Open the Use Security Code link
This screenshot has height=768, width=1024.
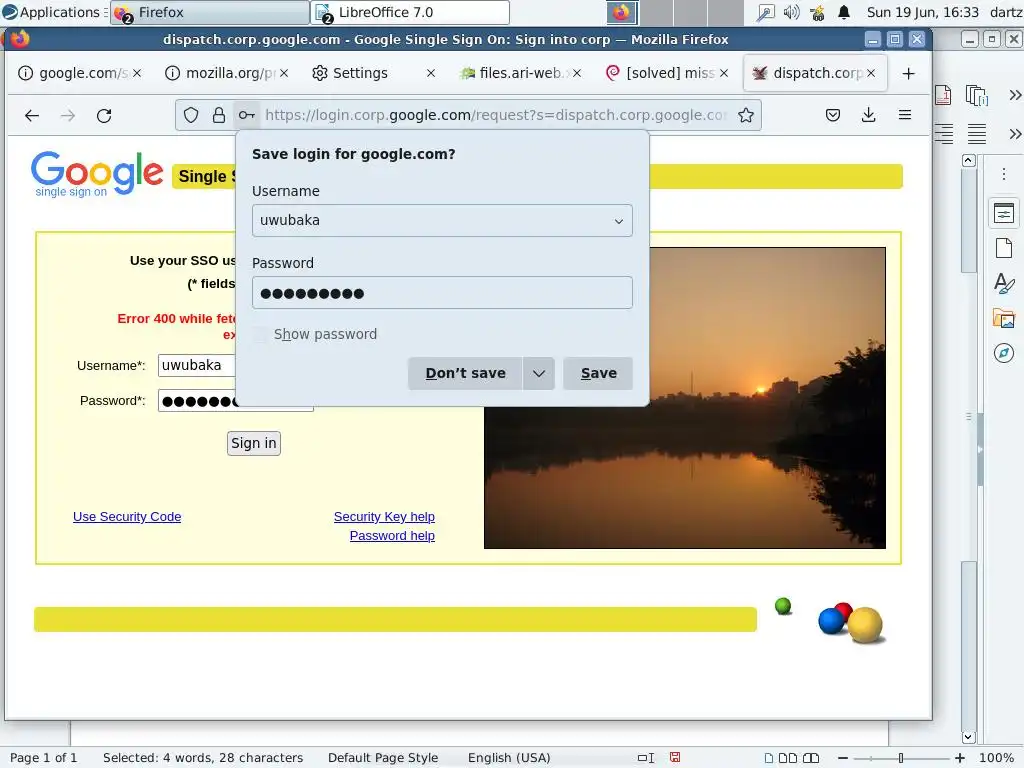127,517
